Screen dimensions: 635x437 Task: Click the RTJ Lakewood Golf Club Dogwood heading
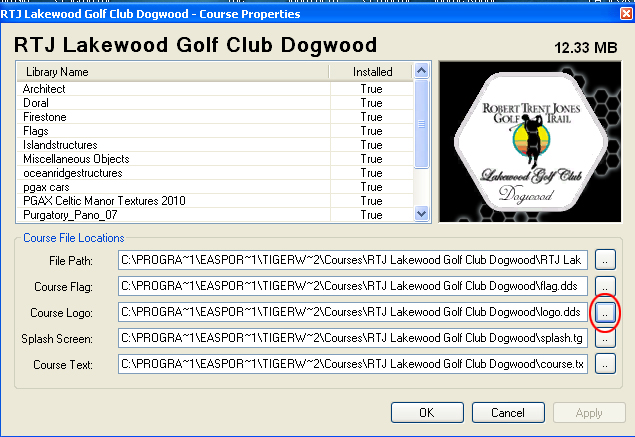pos(196,45)
